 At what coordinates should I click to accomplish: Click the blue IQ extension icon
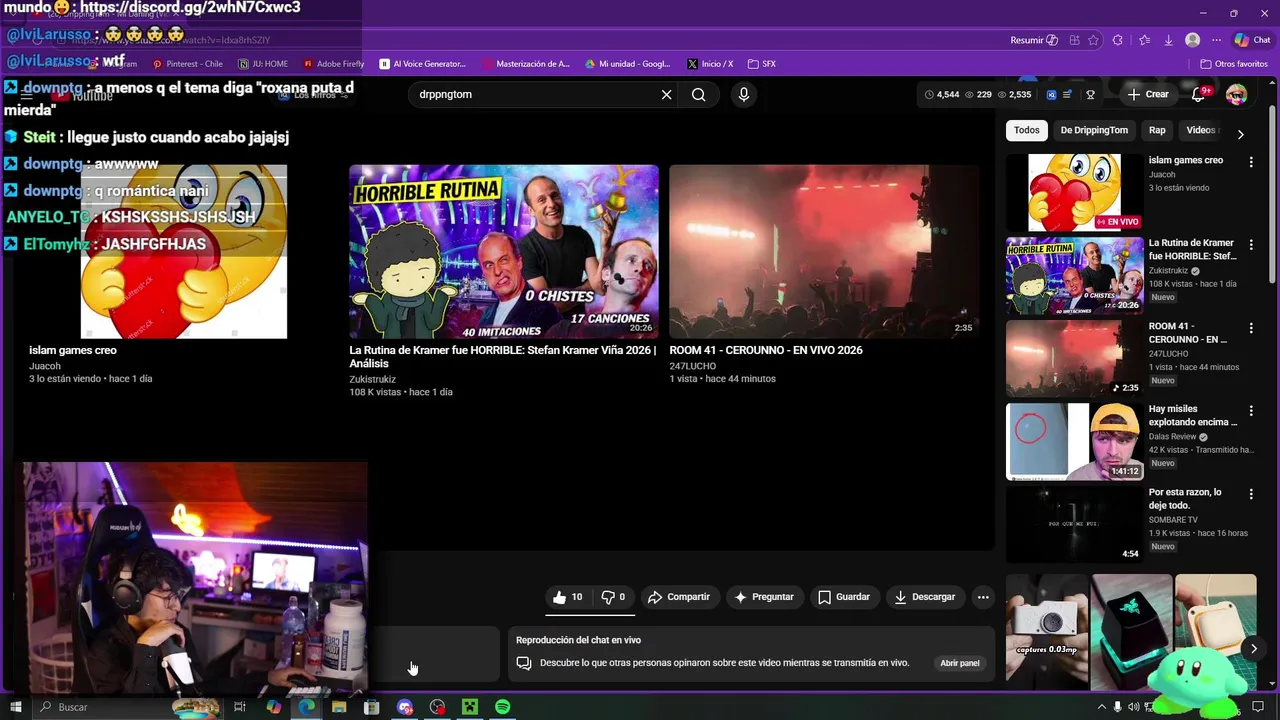[1051, 94]
